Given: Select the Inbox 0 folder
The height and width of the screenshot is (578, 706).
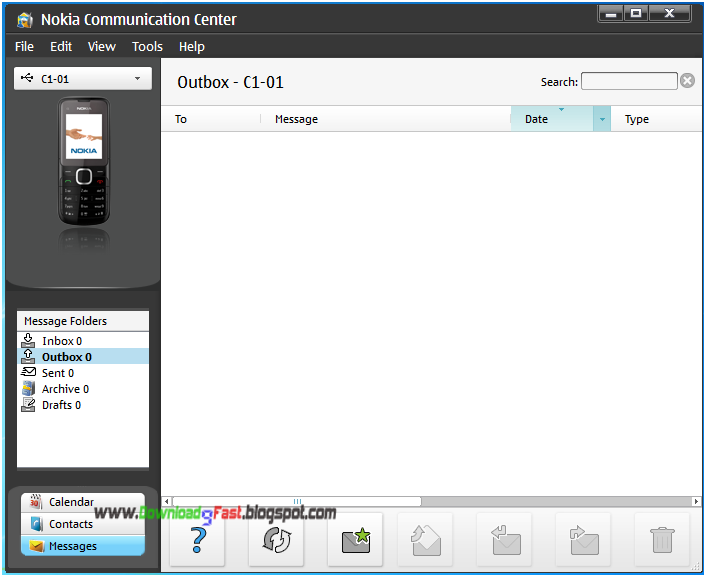Looking at the screenshot, I should click(83, 341).
